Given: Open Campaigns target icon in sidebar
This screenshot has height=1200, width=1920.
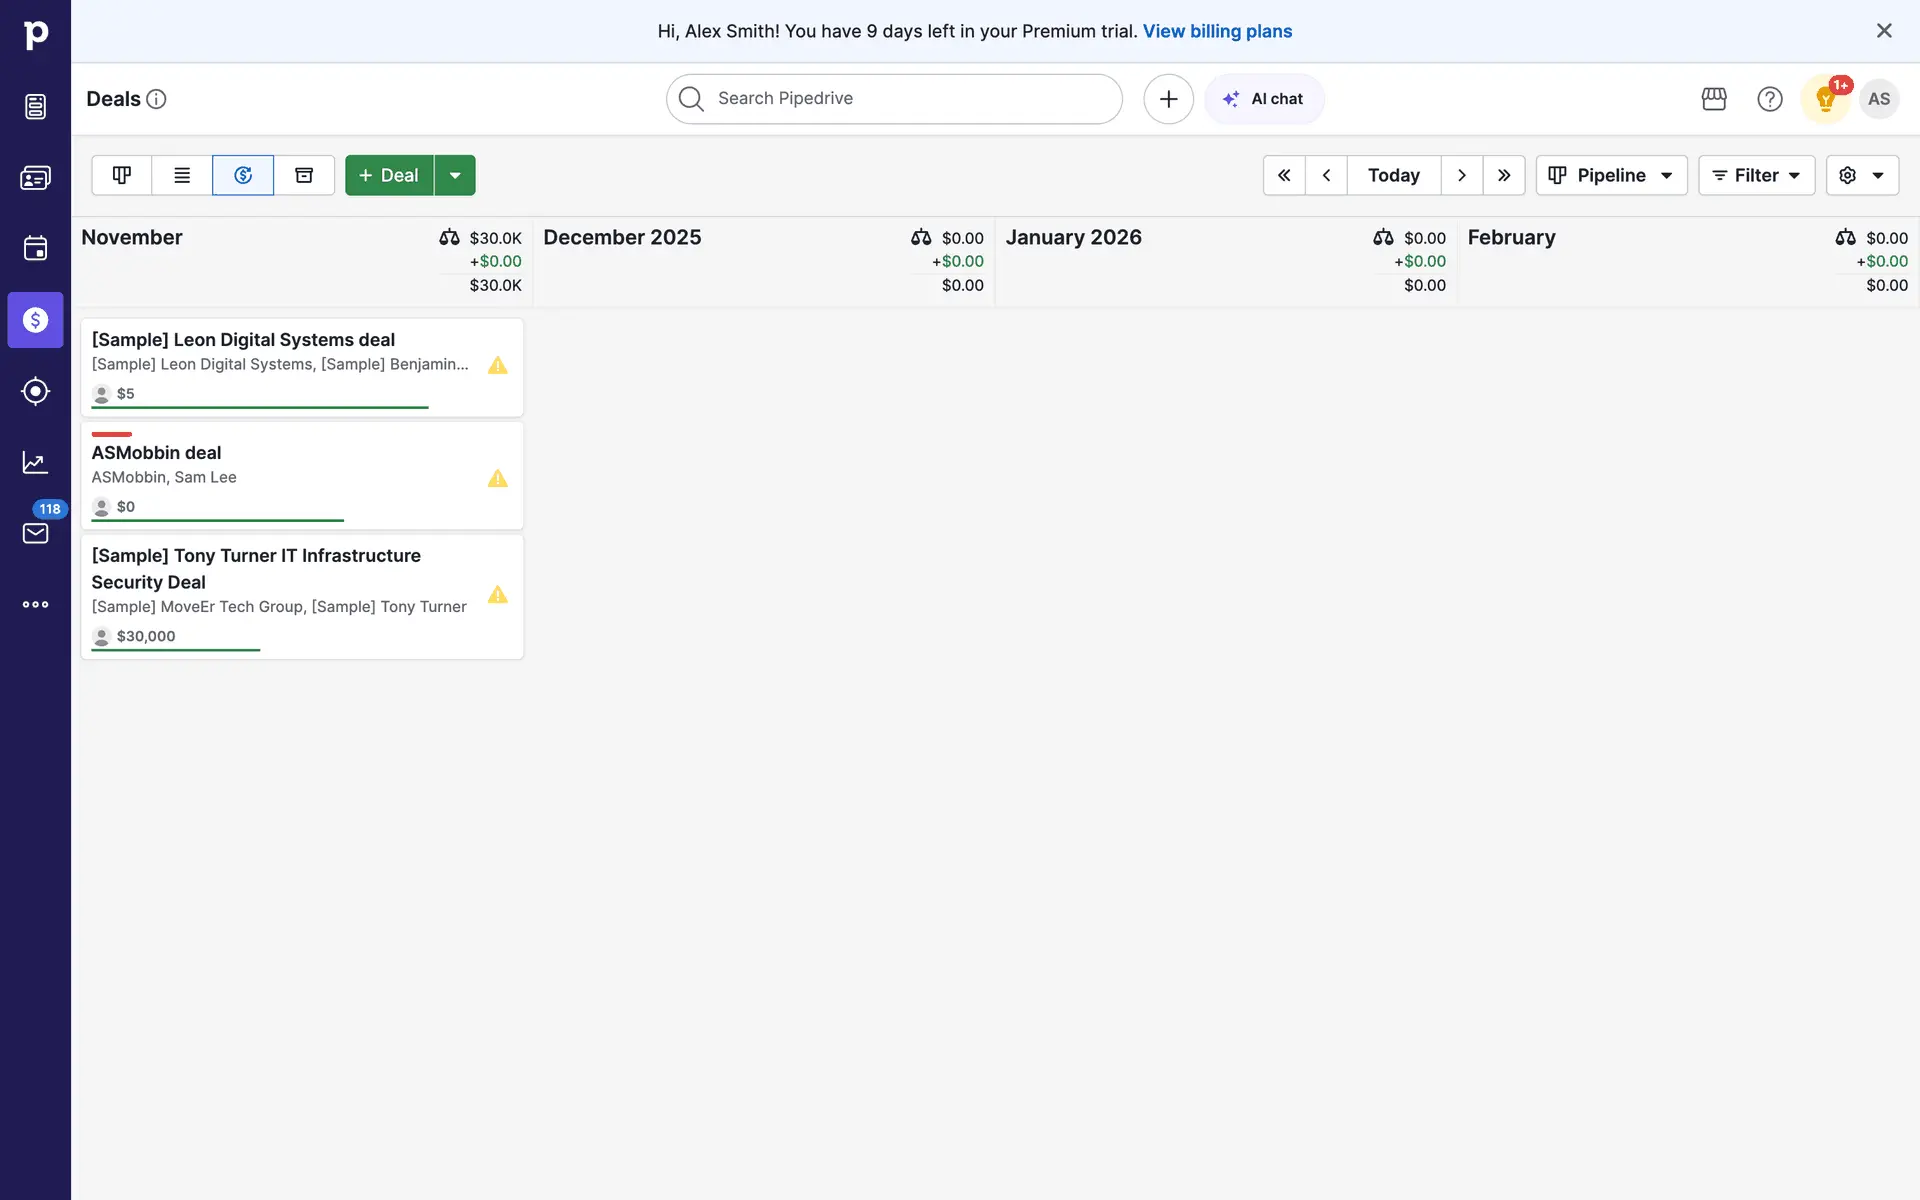Looking at the screenshot, I should click(35, 391).
